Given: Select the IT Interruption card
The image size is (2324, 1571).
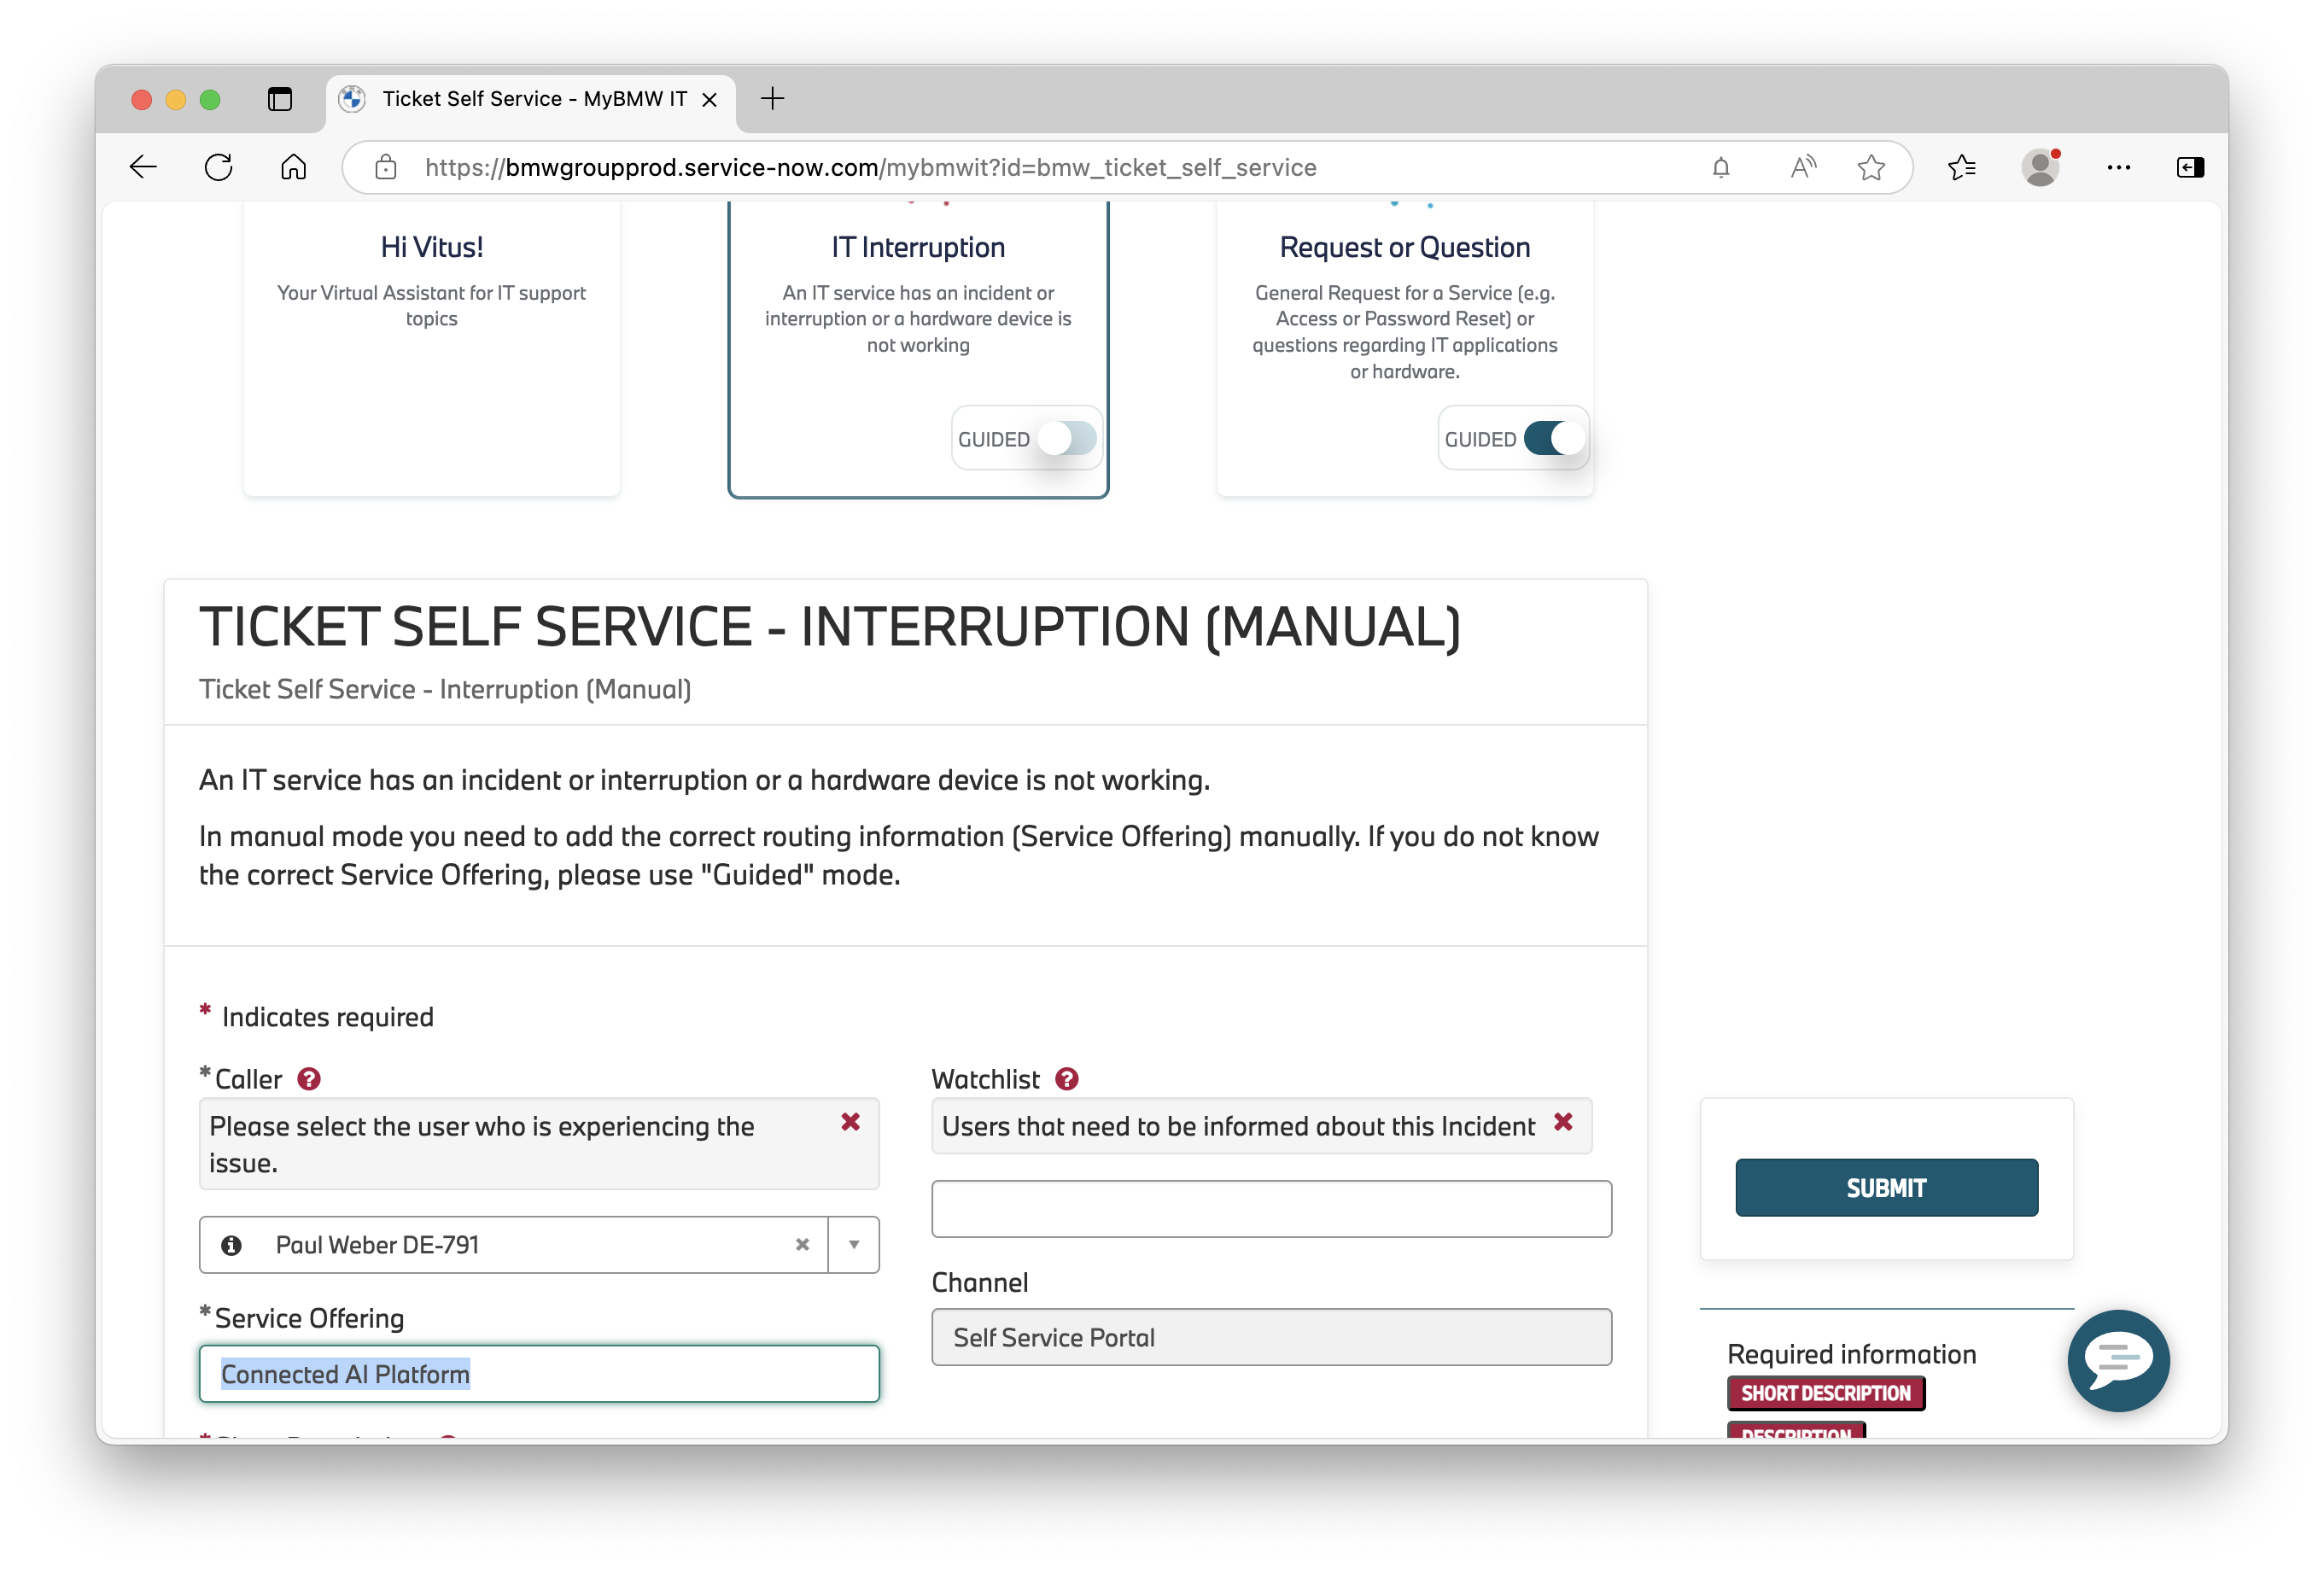Looking at the screenshot, I should (918, 348).
